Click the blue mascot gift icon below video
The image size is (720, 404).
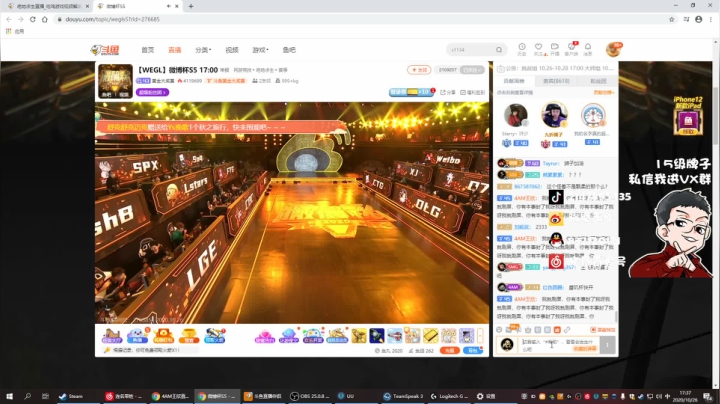pyautogui.click(x=137, y=336)
